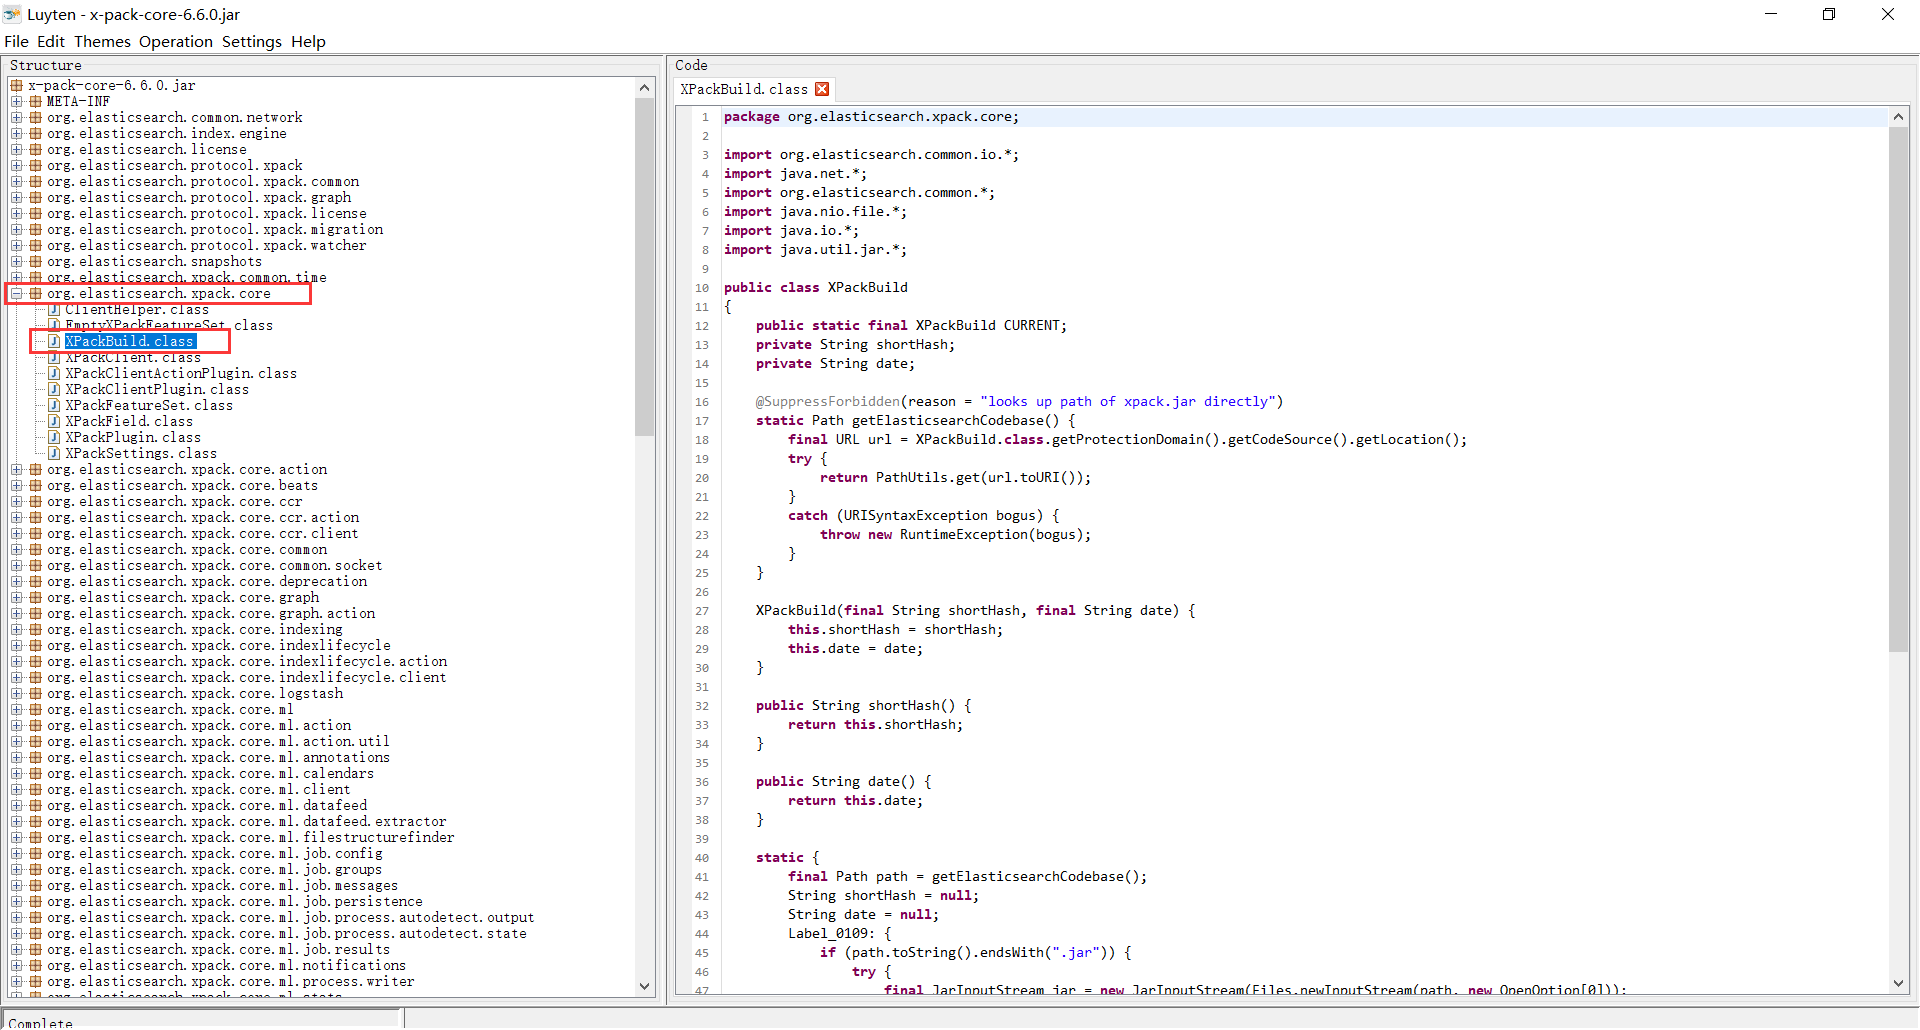1920x1030 pixels.
Task: Select XPackSettings.class in the tree
Action: pos(141,453)
